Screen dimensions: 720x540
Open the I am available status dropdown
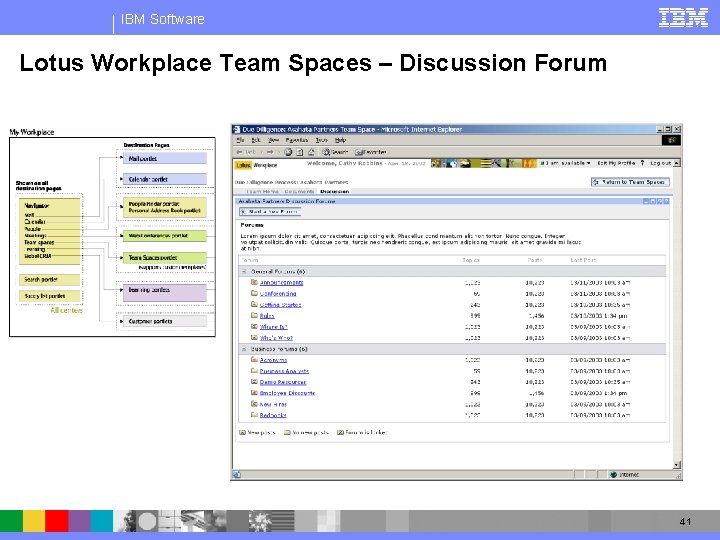point(565,163)
